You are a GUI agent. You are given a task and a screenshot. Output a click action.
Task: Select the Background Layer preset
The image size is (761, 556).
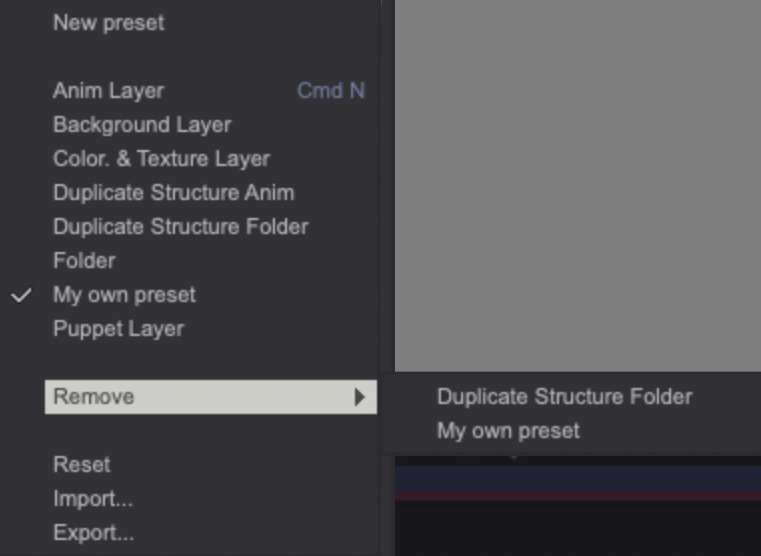tap(142, 124)
